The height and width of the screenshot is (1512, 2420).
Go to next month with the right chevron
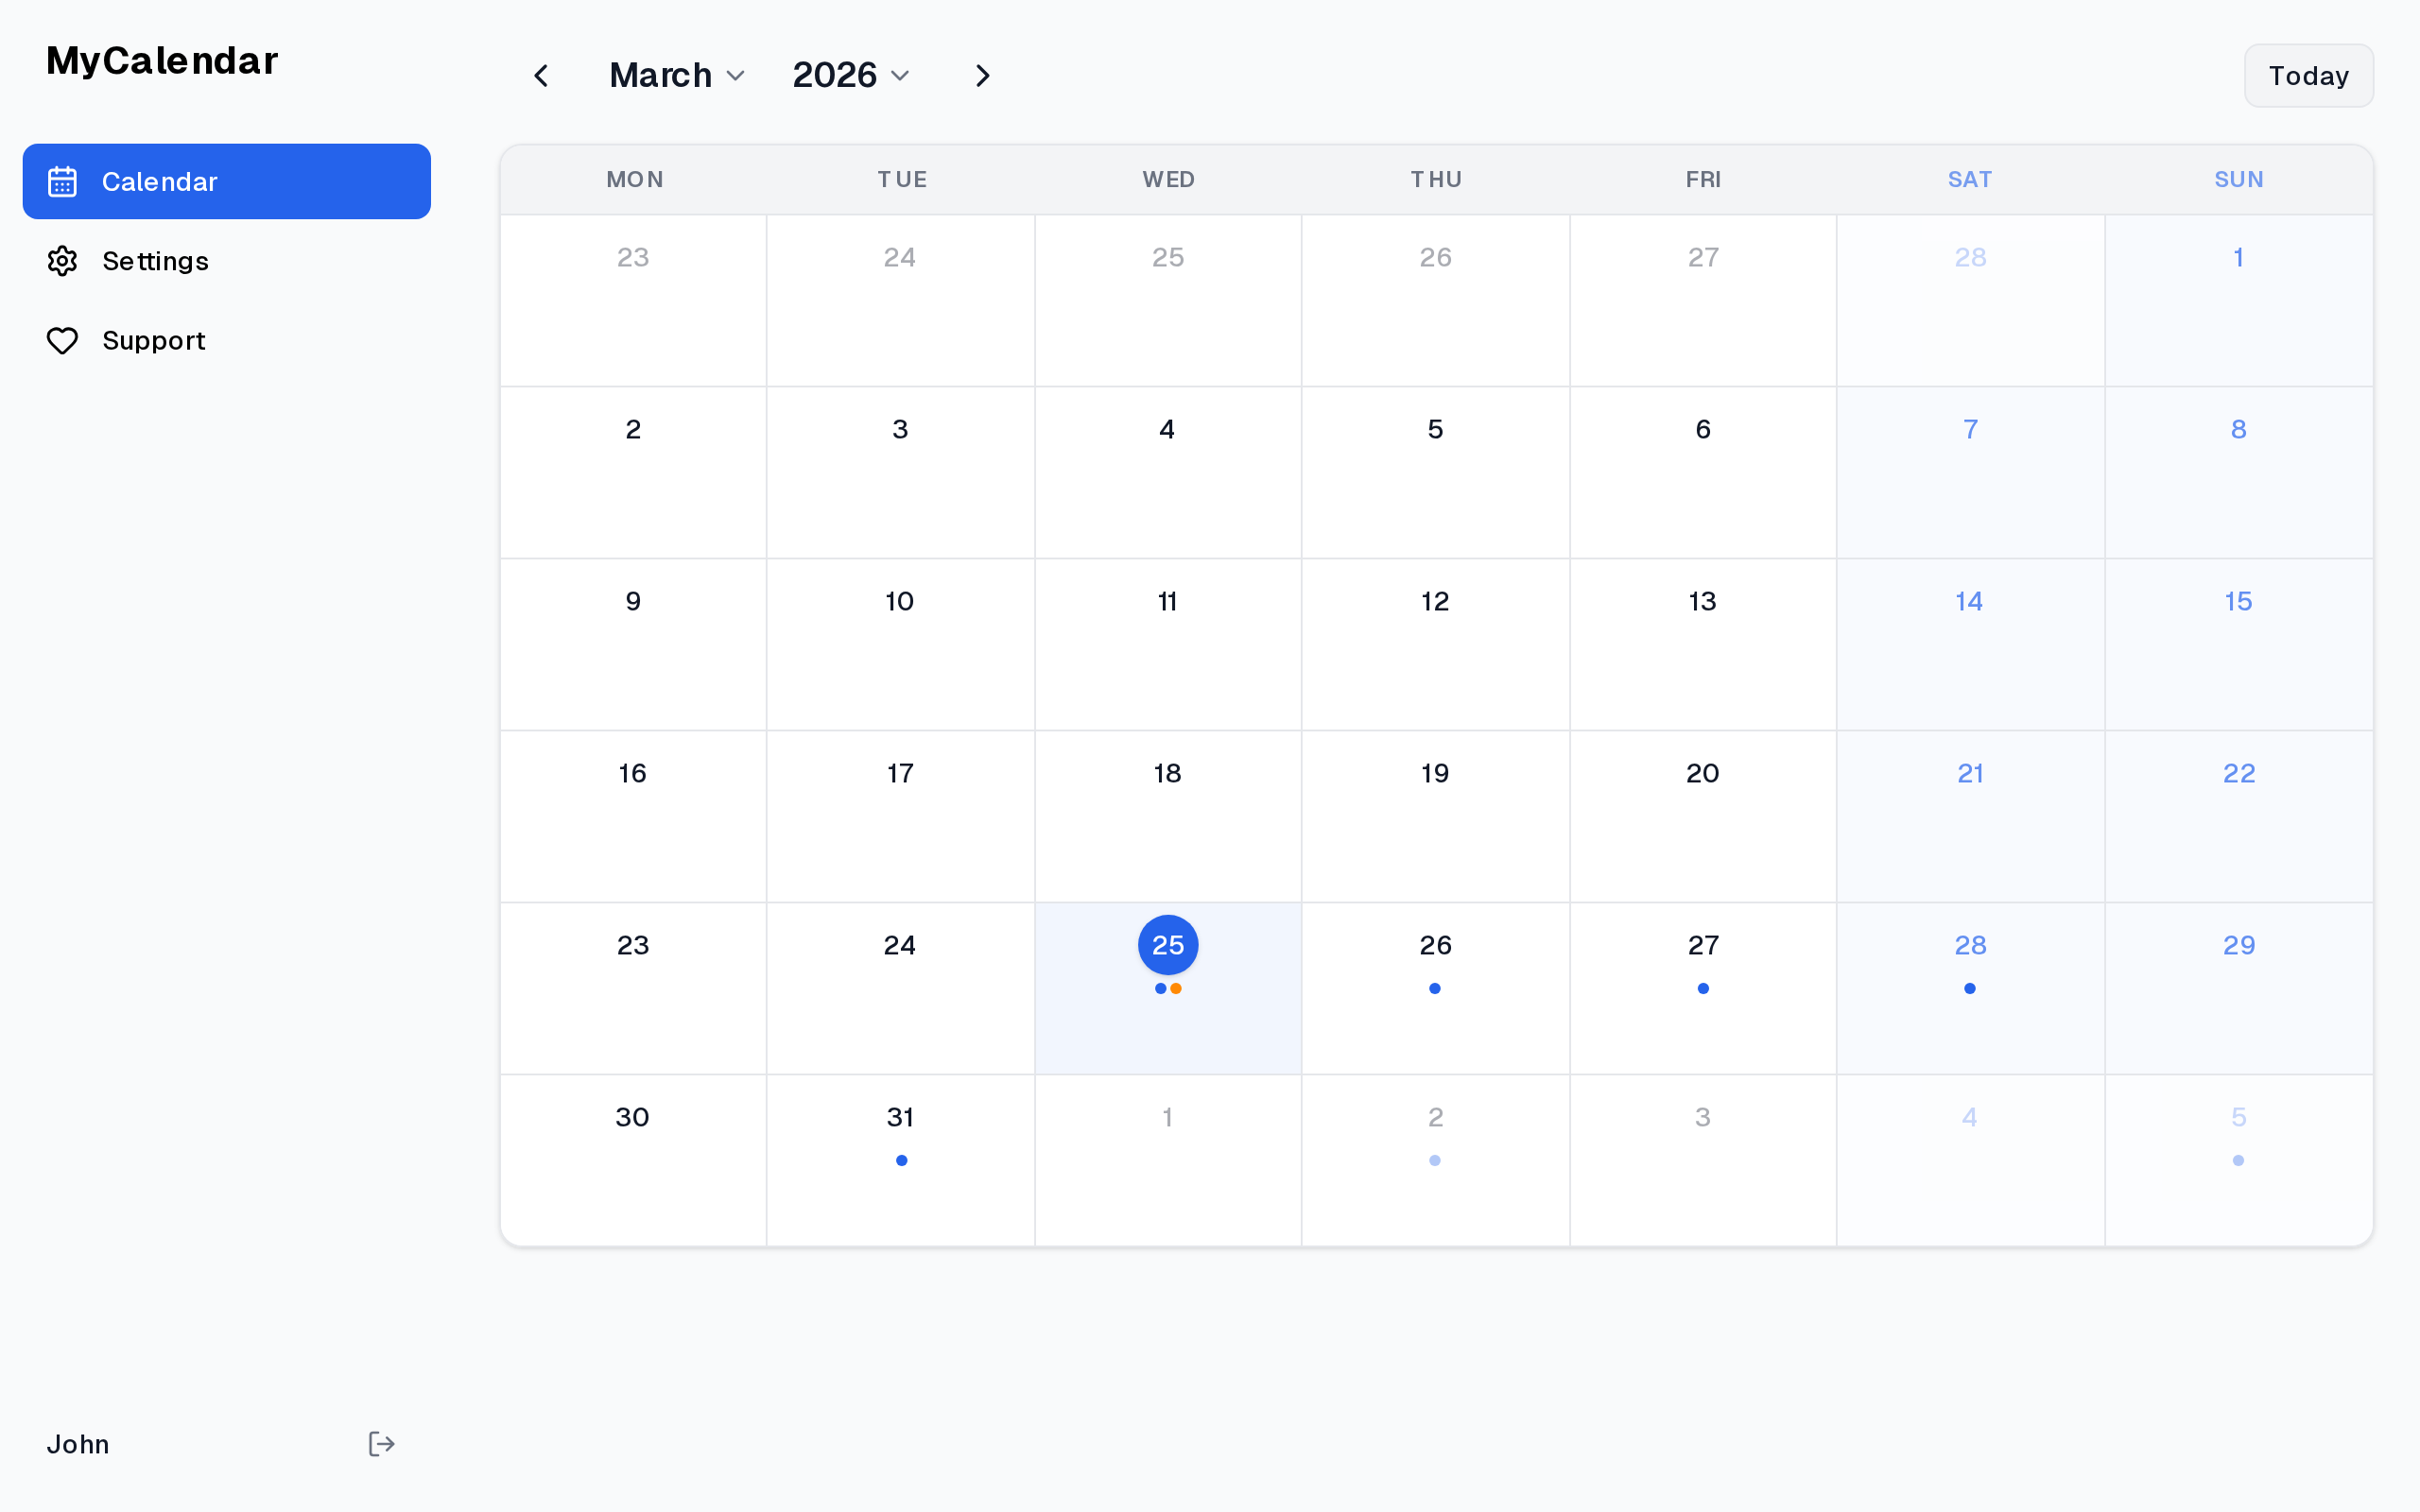click(982, 75)
